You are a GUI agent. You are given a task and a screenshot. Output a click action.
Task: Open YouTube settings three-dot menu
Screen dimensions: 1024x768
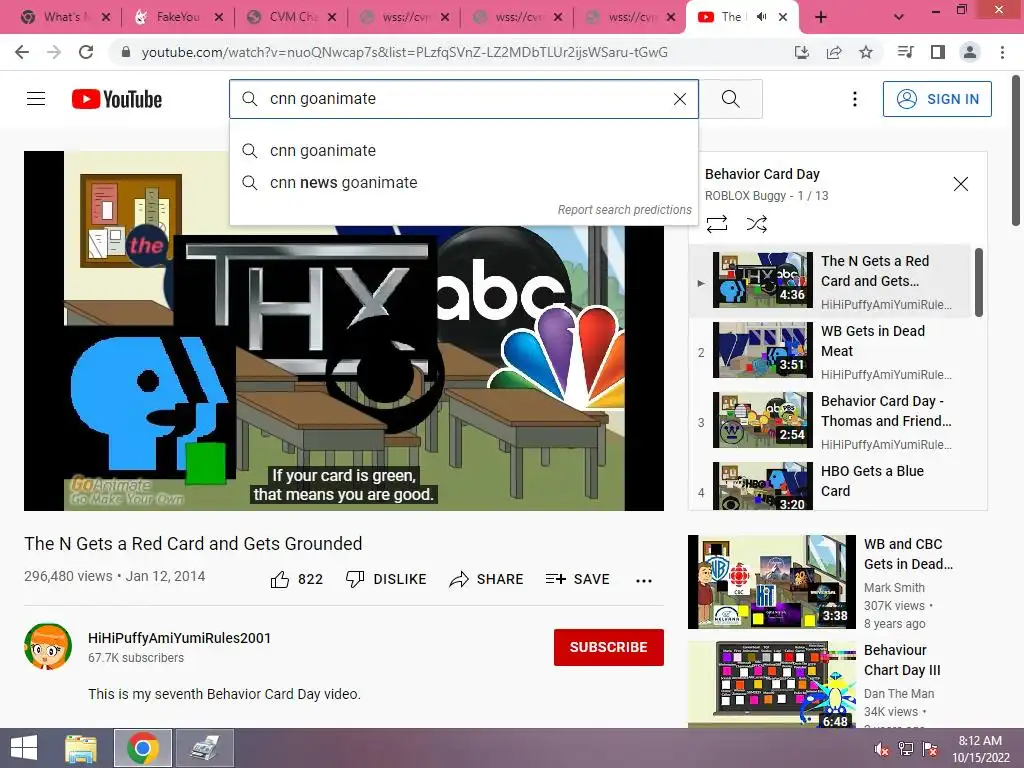854,99
